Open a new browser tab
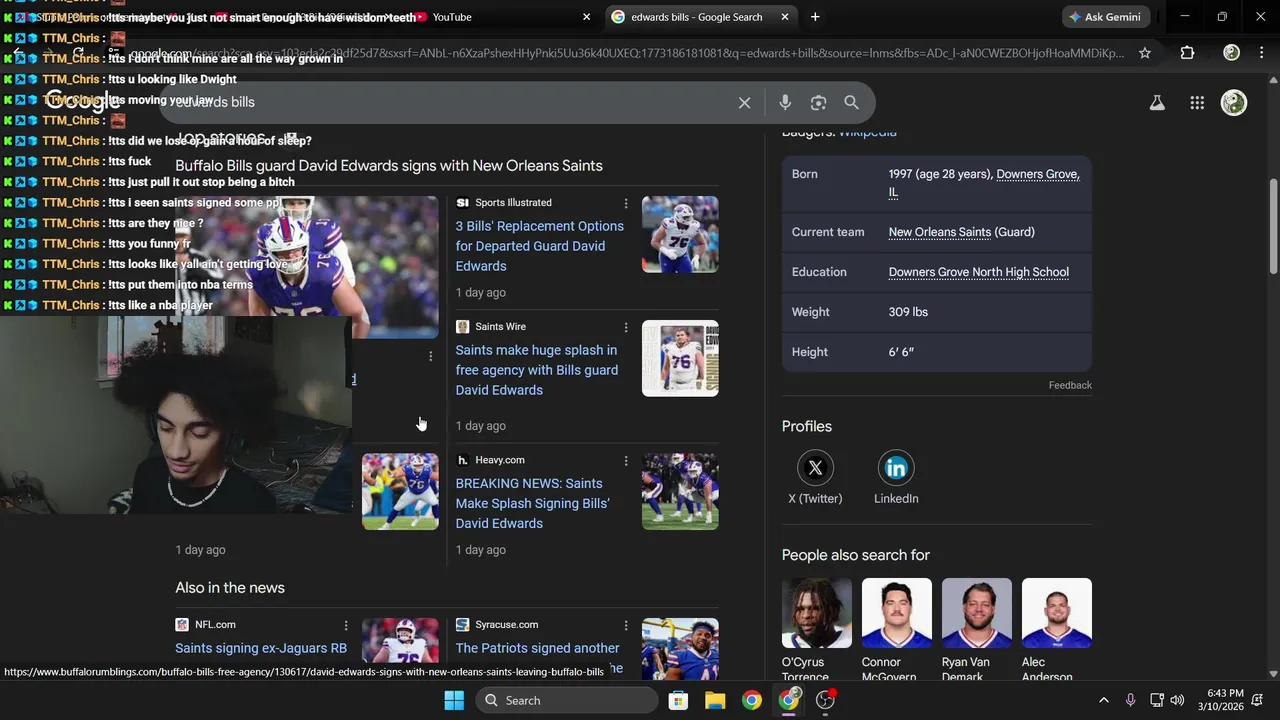Screen dimensions: 1280x720 [815, 17]
